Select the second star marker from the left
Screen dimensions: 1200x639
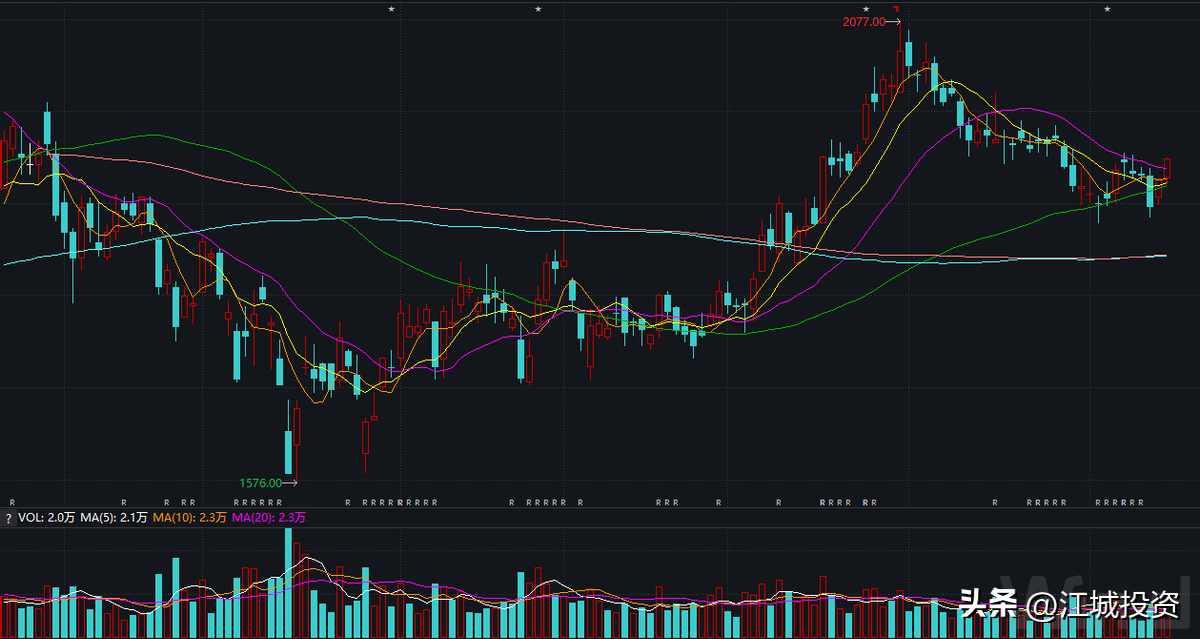(538, 9)
